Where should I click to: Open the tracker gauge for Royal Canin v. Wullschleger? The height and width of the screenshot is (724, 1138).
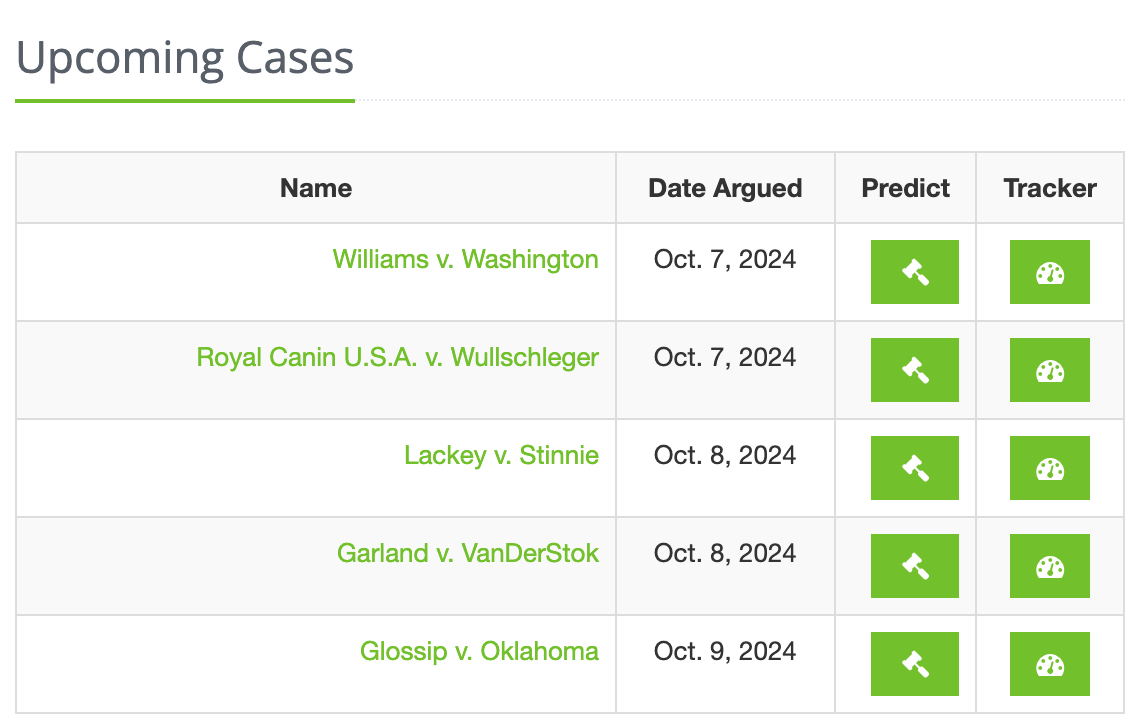(x=1049, y=370)
